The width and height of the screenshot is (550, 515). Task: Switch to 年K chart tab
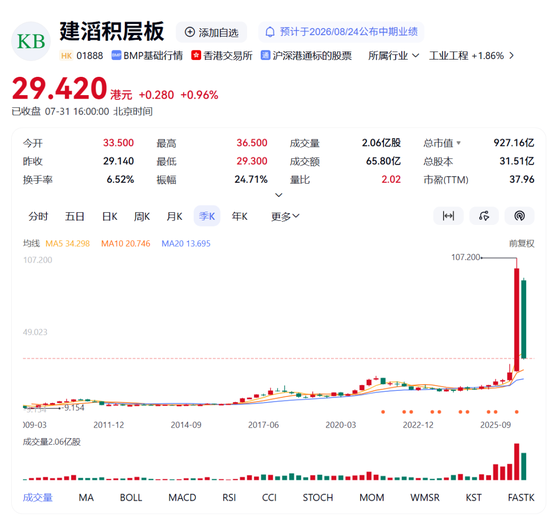tap(240, 216)
